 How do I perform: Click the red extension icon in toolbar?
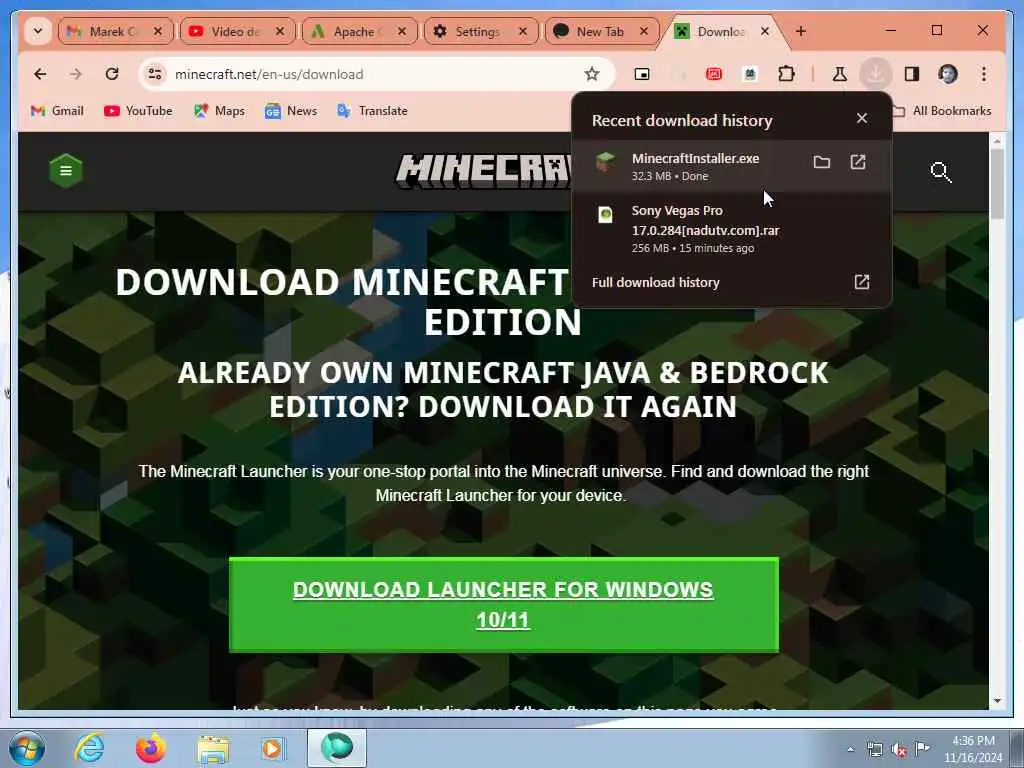point(714,74)
